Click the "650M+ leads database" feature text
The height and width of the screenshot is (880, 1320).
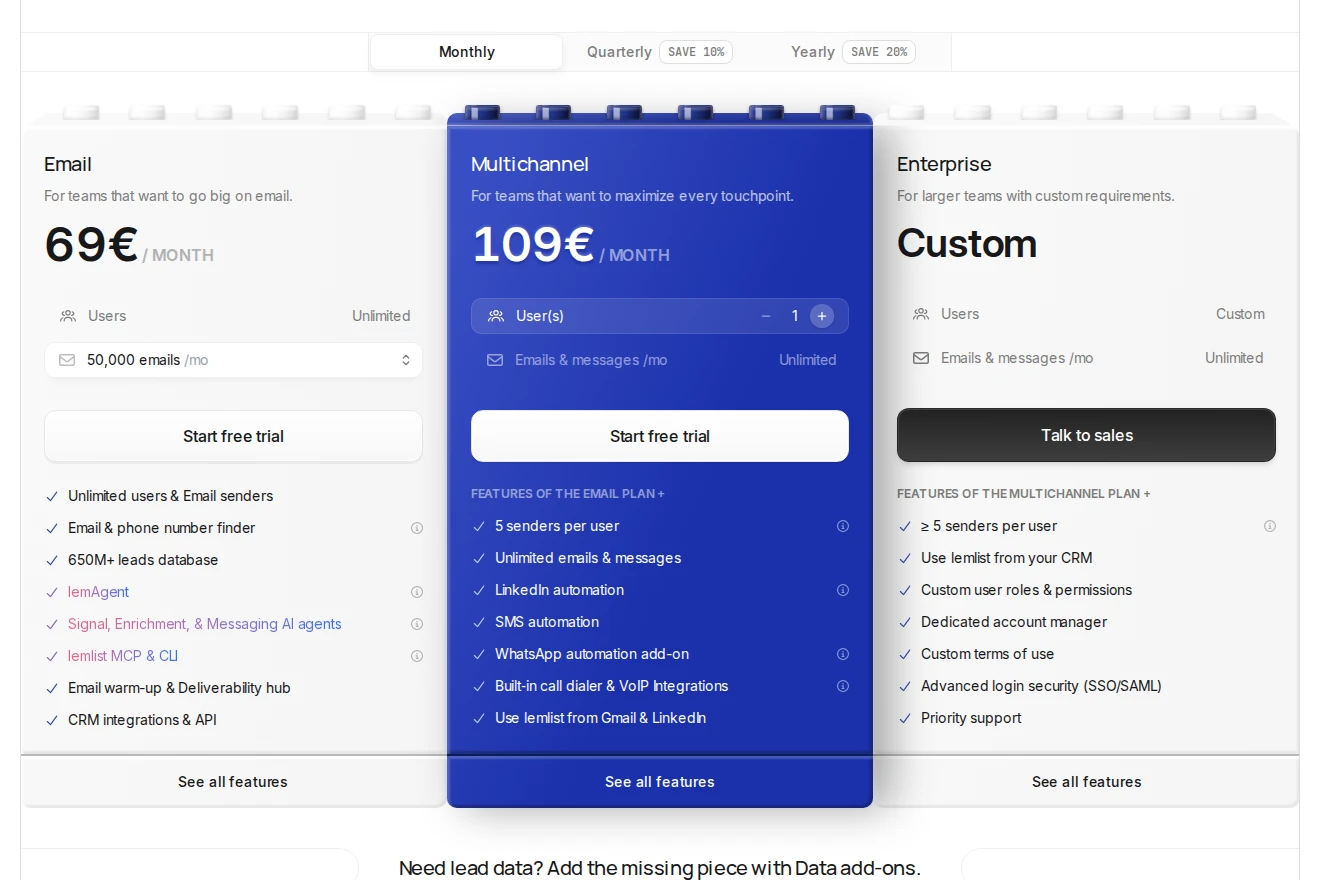click(x=143, y=560)
